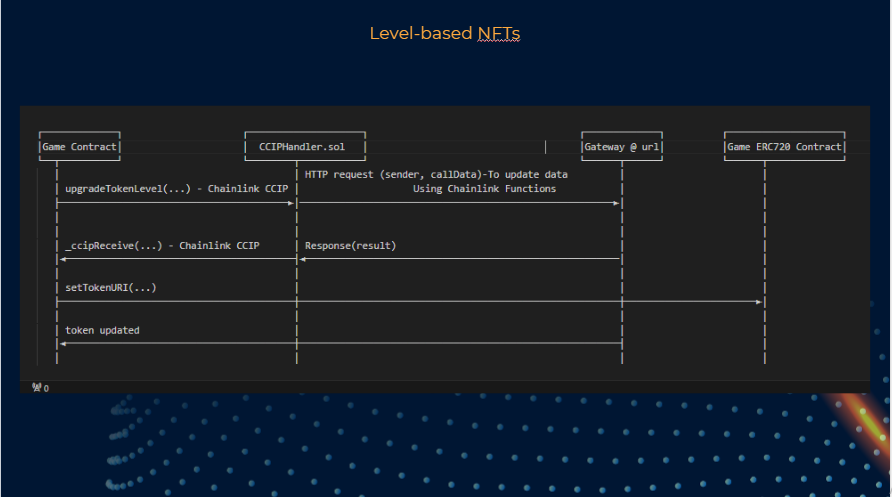Select the 'Gateway @ url' participant box
This screenshot has height=497, width=892.
point(622,147)
